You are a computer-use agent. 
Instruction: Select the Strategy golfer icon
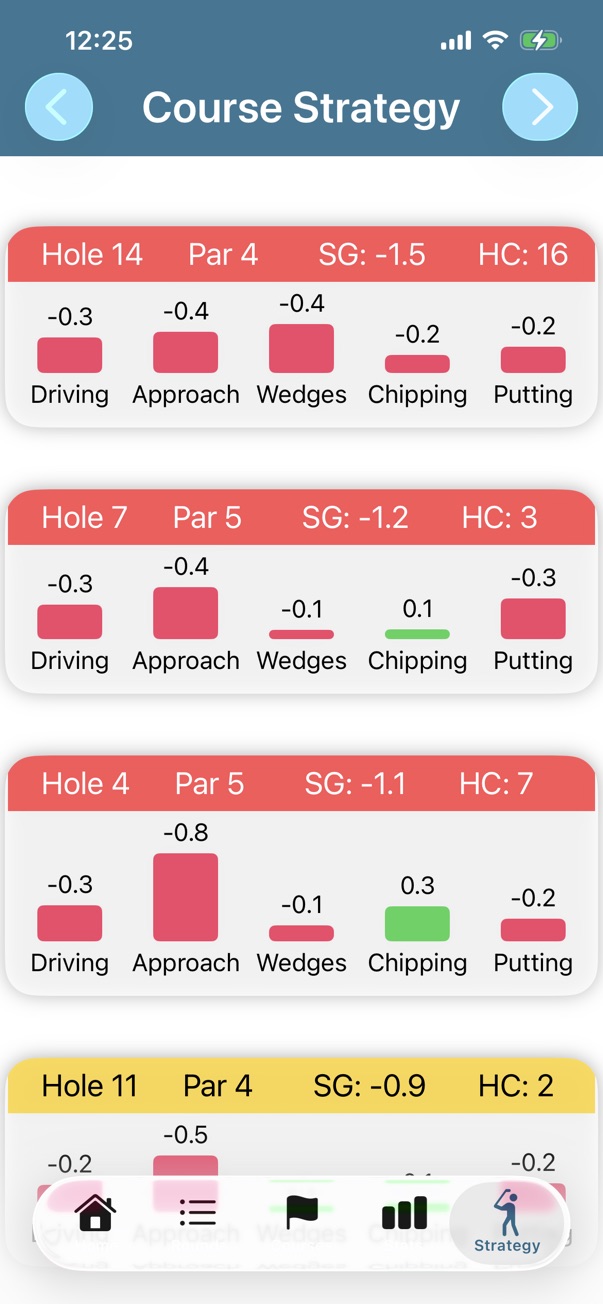click(x=507, y=1211)
